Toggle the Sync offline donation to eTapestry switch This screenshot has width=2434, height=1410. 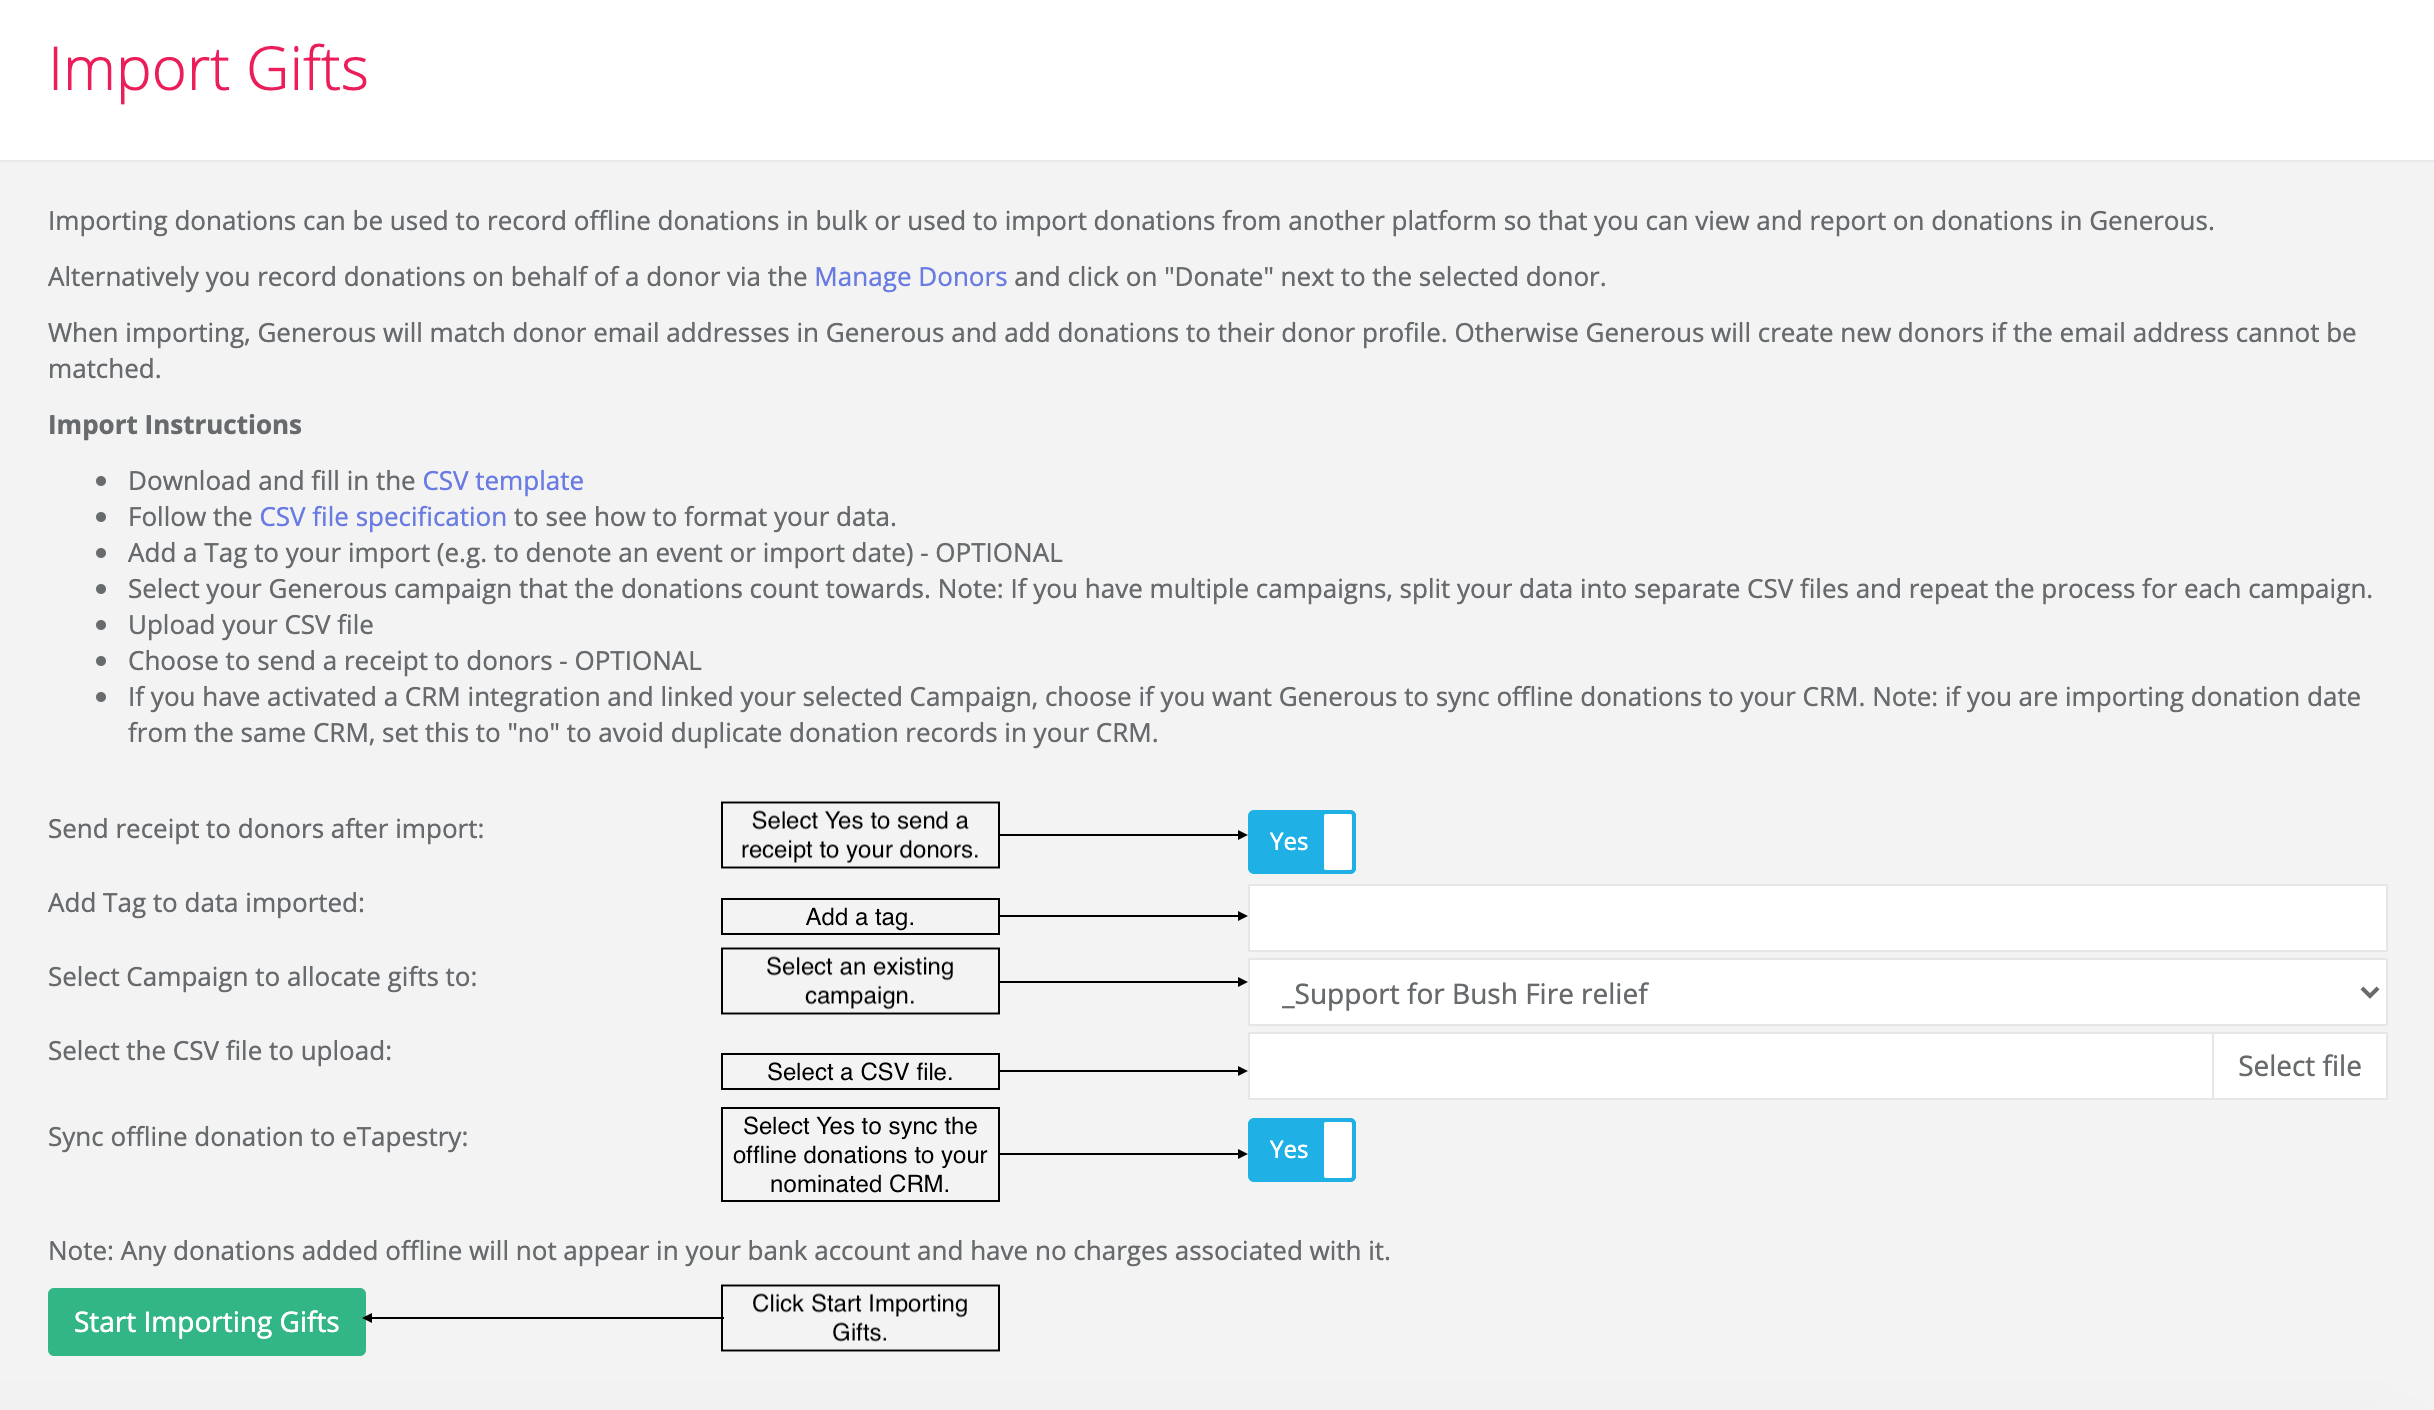[x=1301, y=1149]
